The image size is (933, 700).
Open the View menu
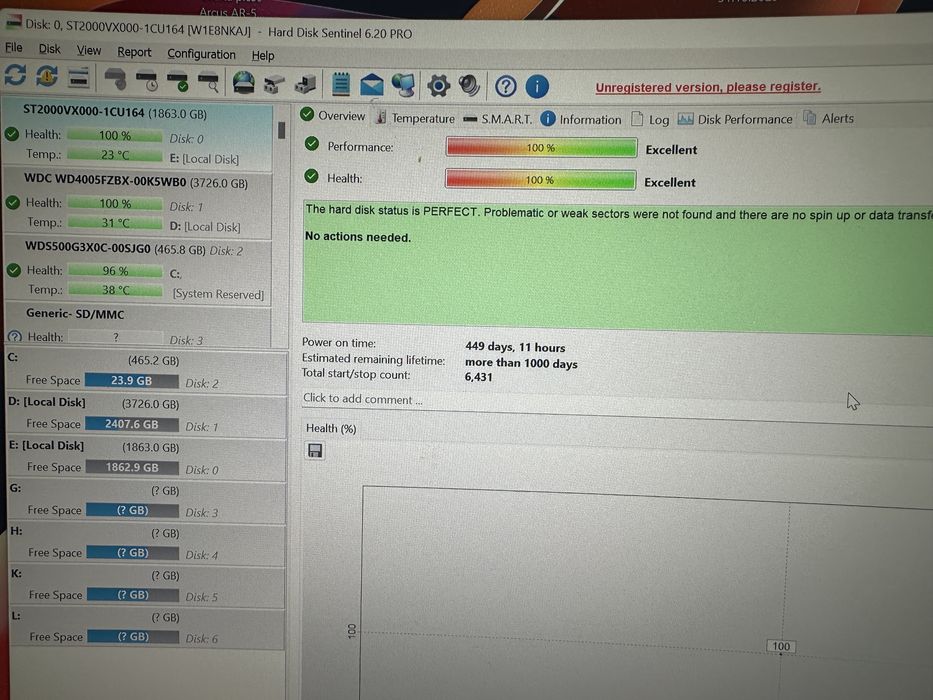[x=89, y=51]
